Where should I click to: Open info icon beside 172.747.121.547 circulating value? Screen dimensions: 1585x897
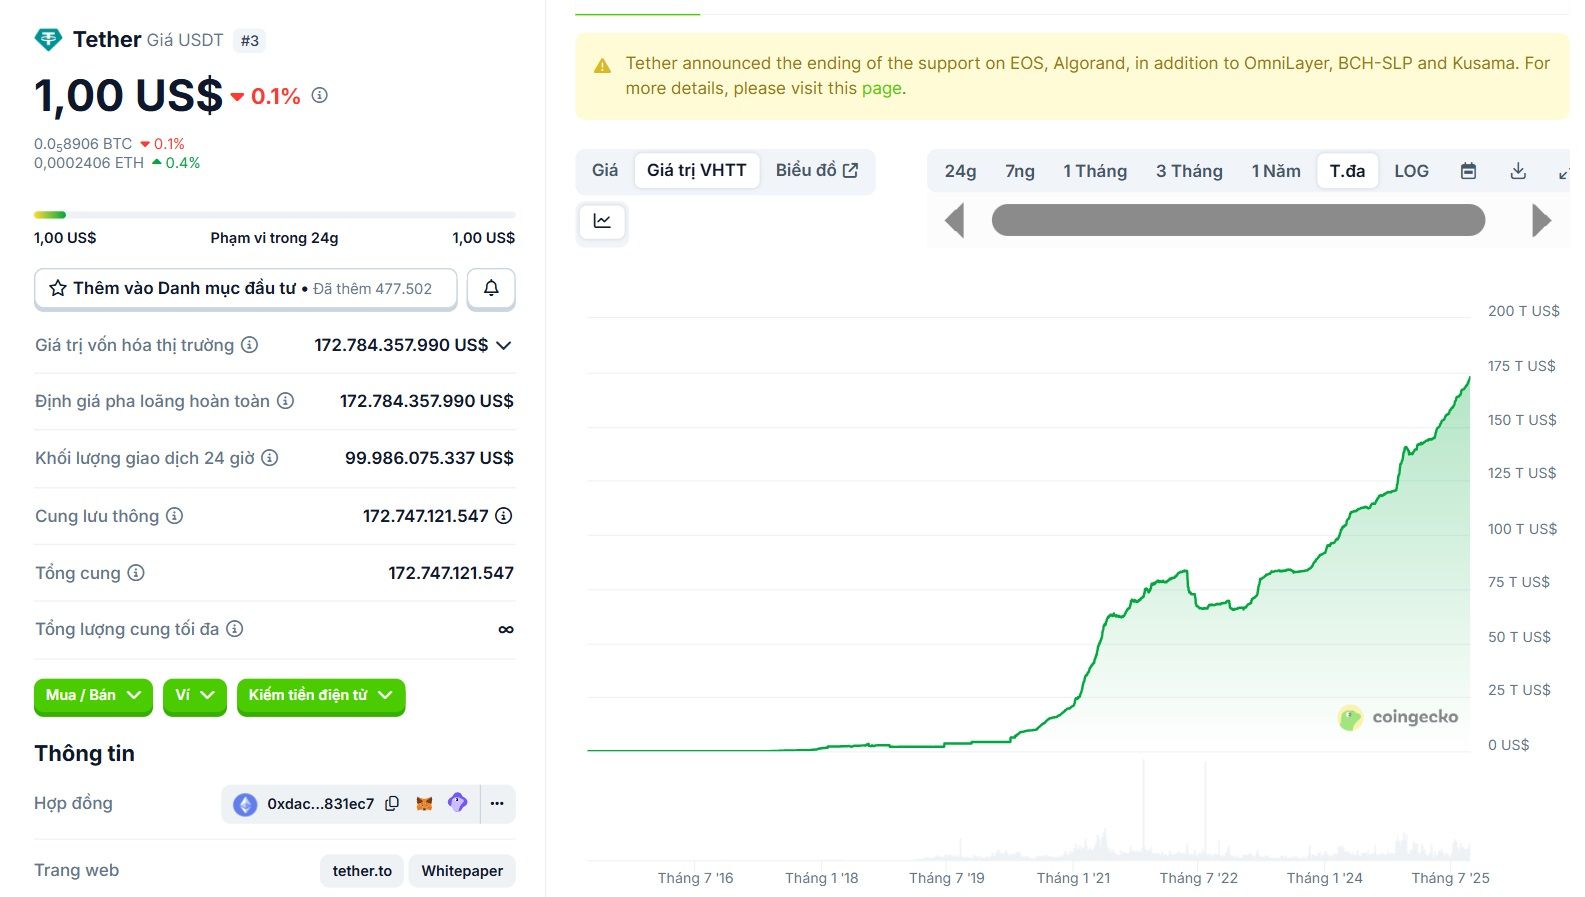pos(504,516)
